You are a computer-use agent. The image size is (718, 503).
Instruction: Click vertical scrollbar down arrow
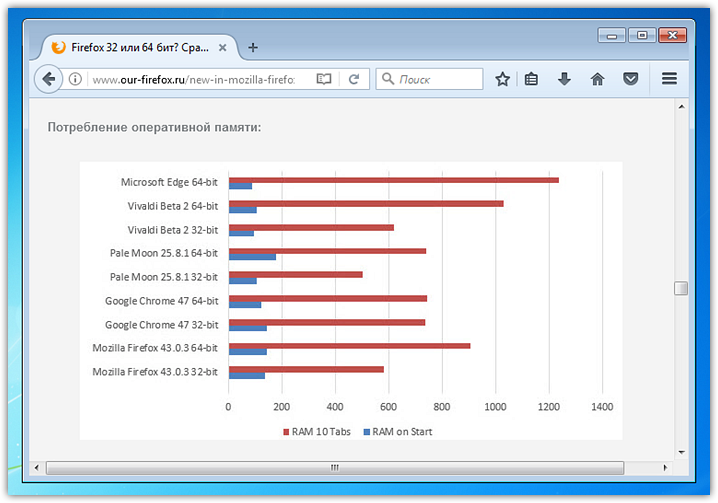[x=681, y=452]
